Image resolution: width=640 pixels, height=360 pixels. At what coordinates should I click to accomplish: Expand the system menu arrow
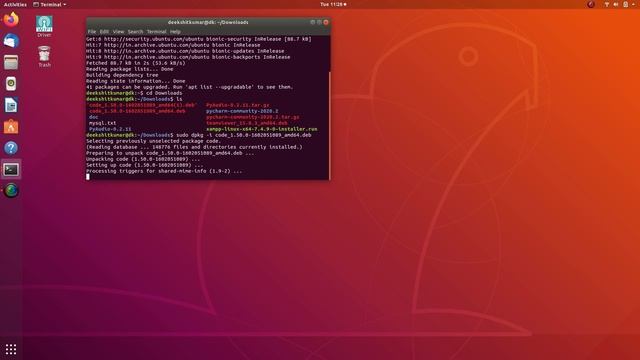pos(633,4)
